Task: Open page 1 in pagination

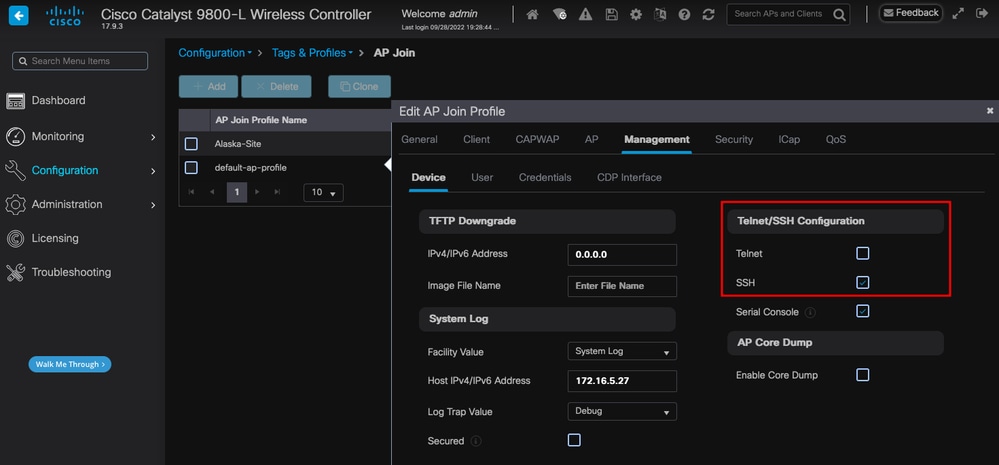Action: [x=237, y=192]
